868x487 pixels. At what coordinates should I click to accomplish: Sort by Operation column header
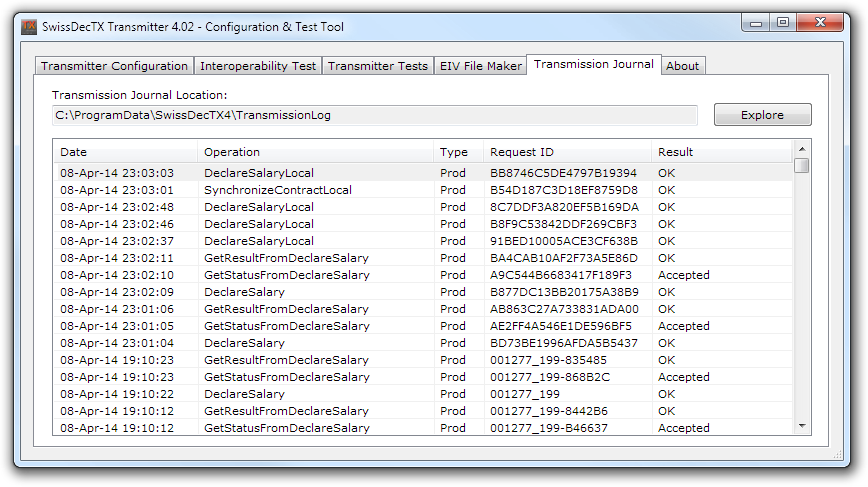[315, 152]
